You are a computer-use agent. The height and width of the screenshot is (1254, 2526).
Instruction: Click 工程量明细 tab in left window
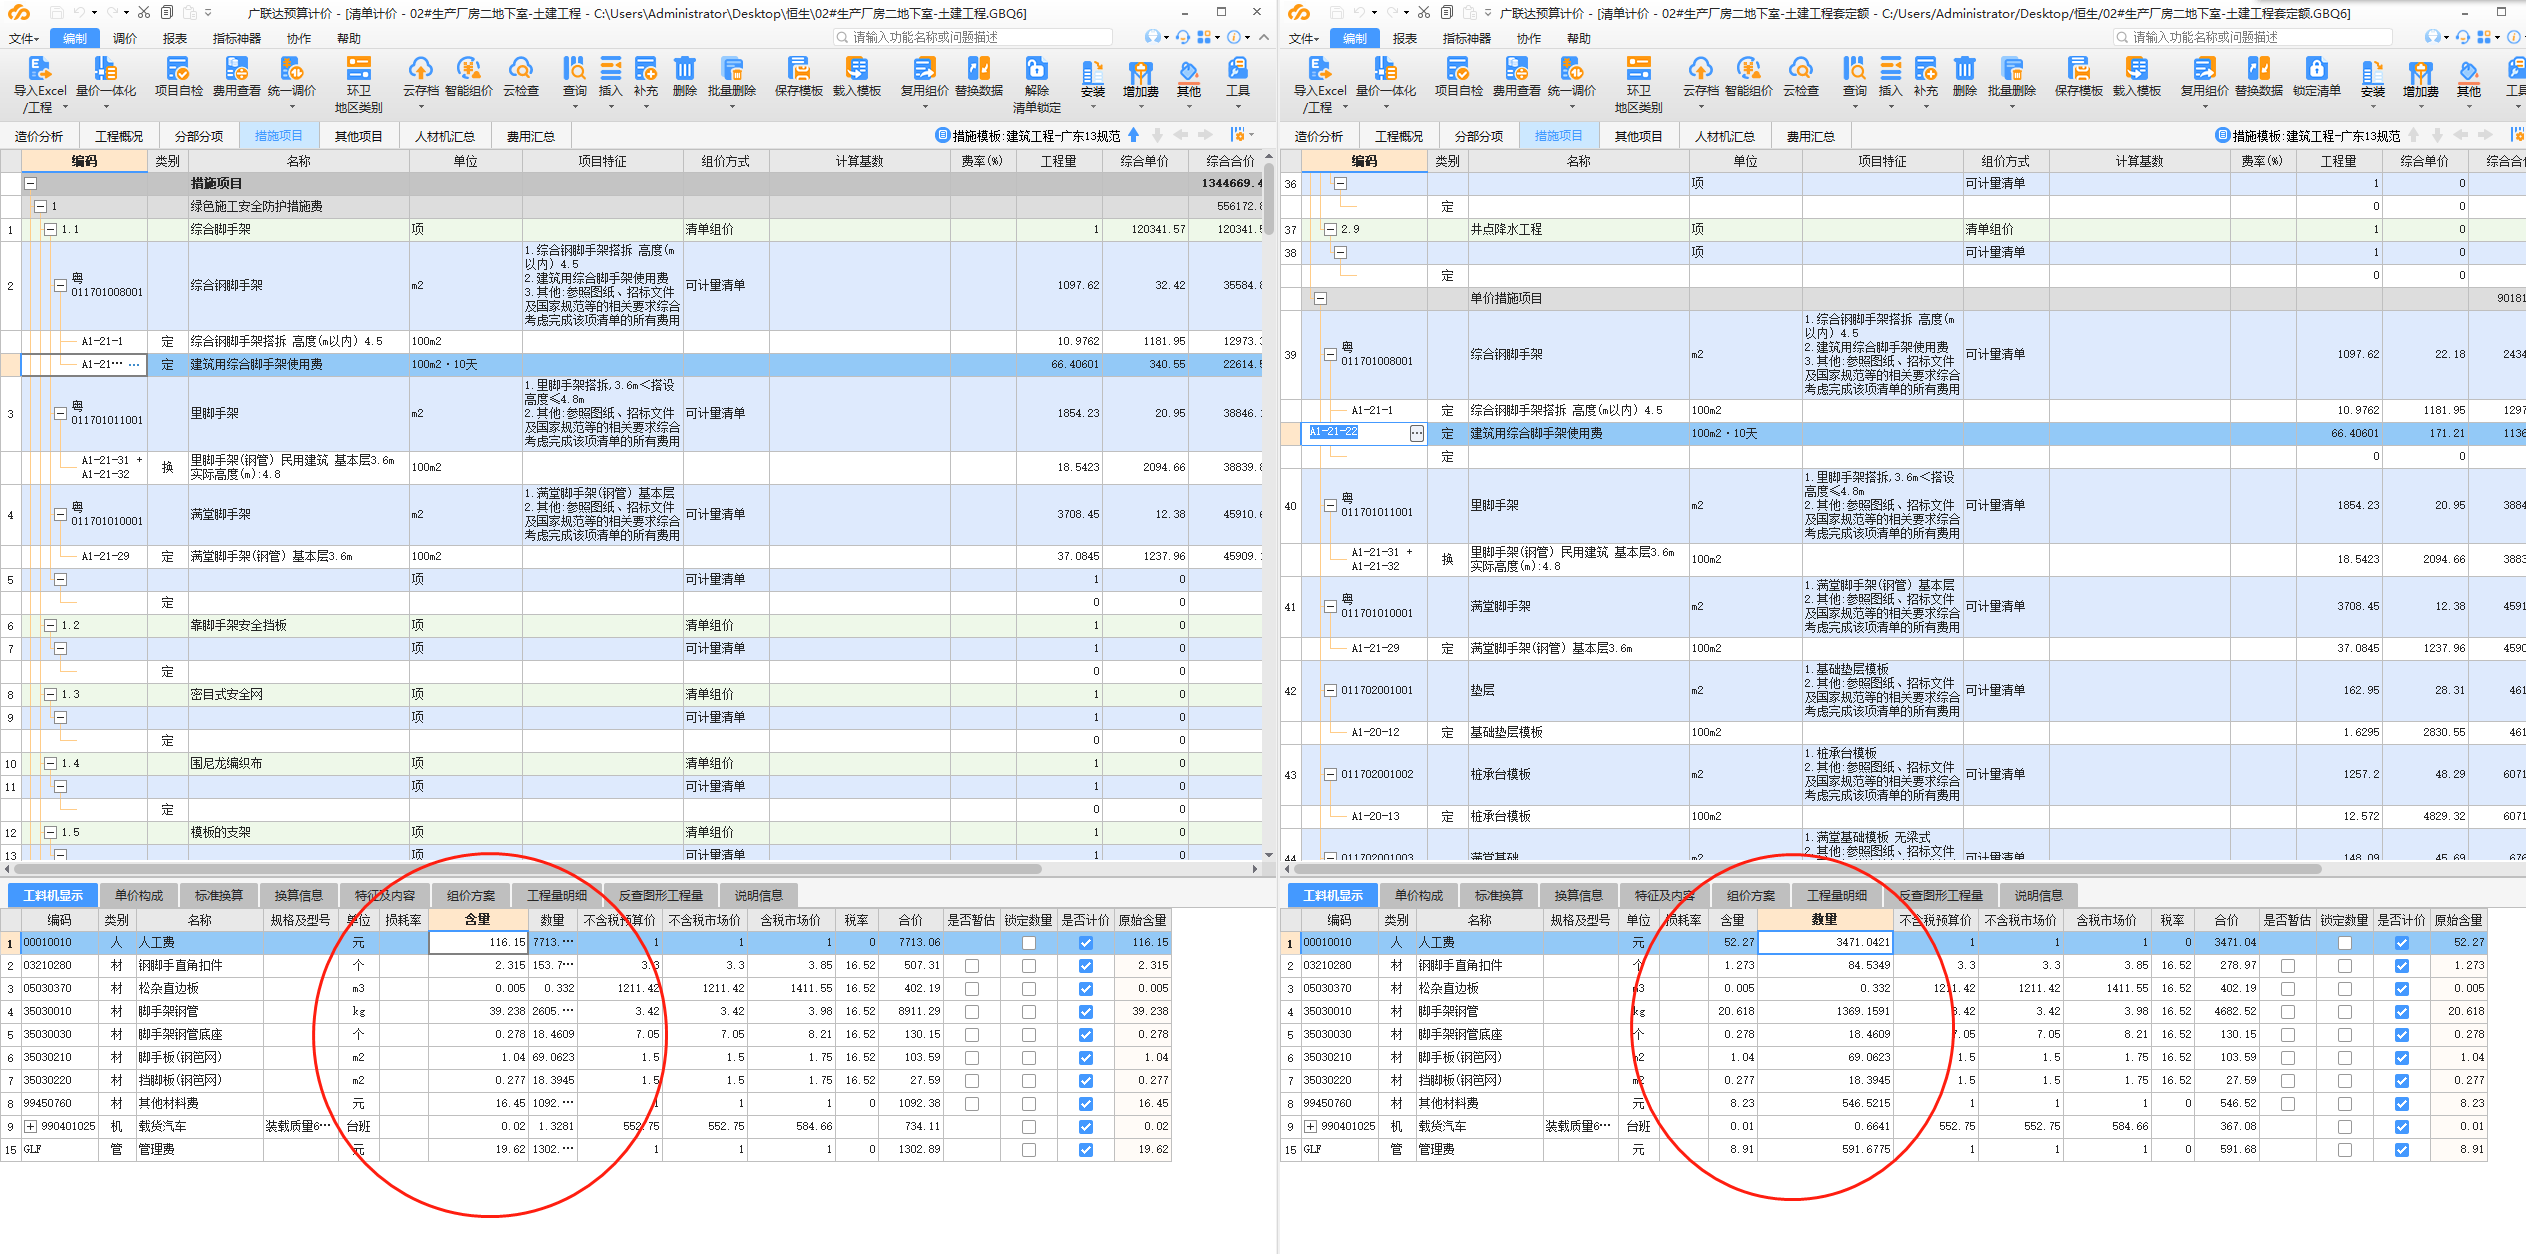coord(557,896)
